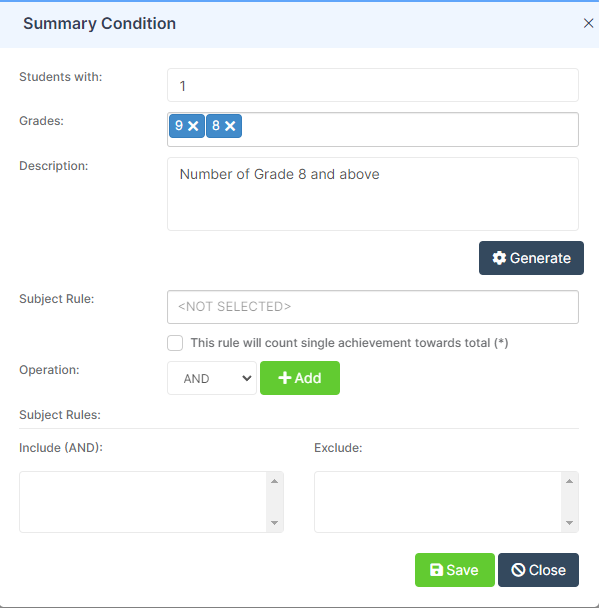Viewport: 599px width, 608px height.
Task: Click the floppy disk icon on the Save button
Action: (x=436, y=570)
